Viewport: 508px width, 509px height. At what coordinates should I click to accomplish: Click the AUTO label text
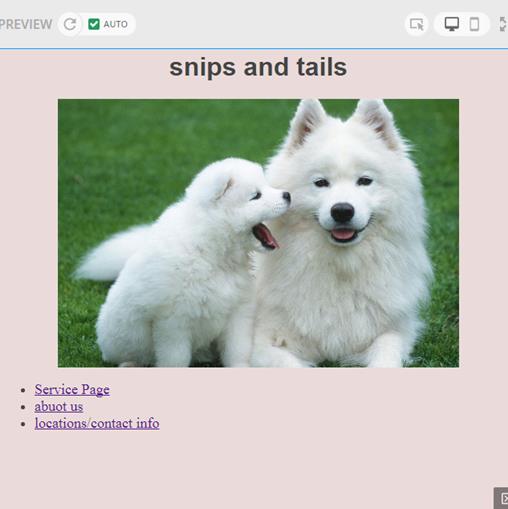(115, 24)
